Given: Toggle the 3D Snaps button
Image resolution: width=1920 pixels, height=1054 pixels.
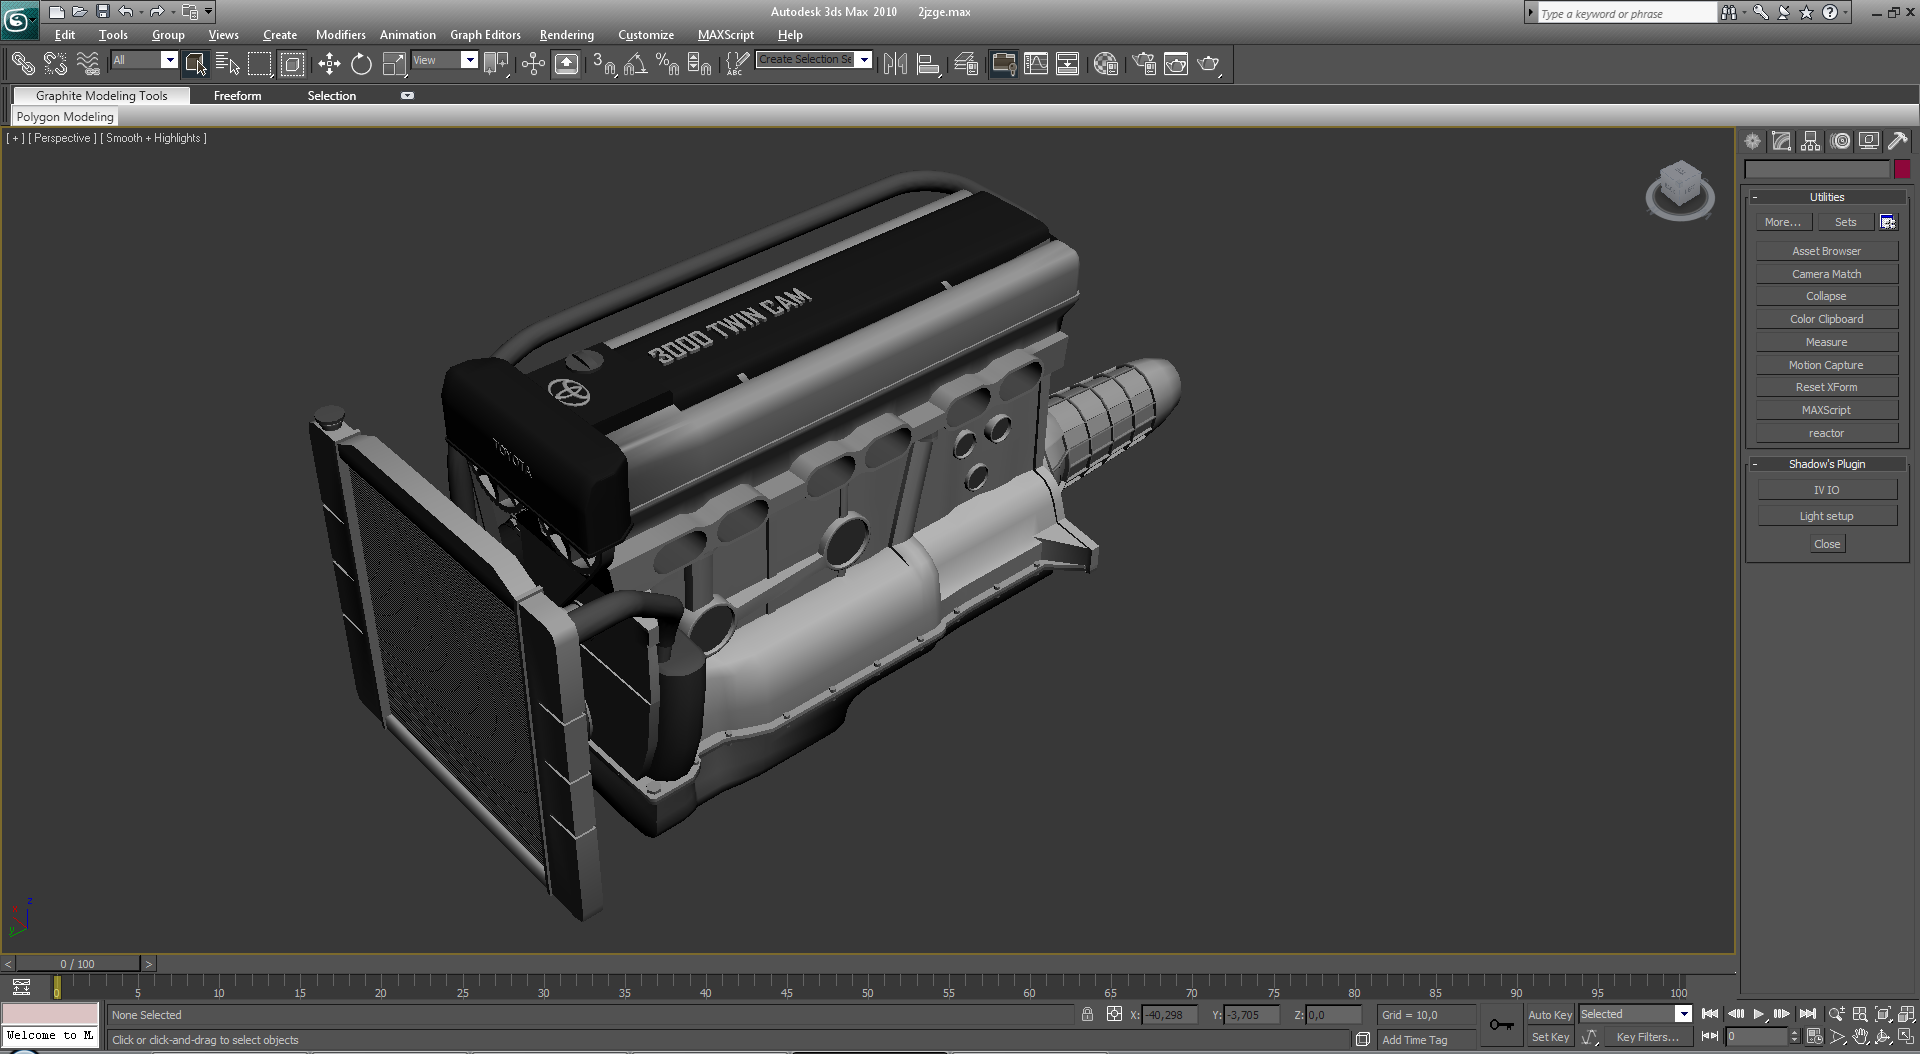Looking at the screenshot, I should click(603, 64).
